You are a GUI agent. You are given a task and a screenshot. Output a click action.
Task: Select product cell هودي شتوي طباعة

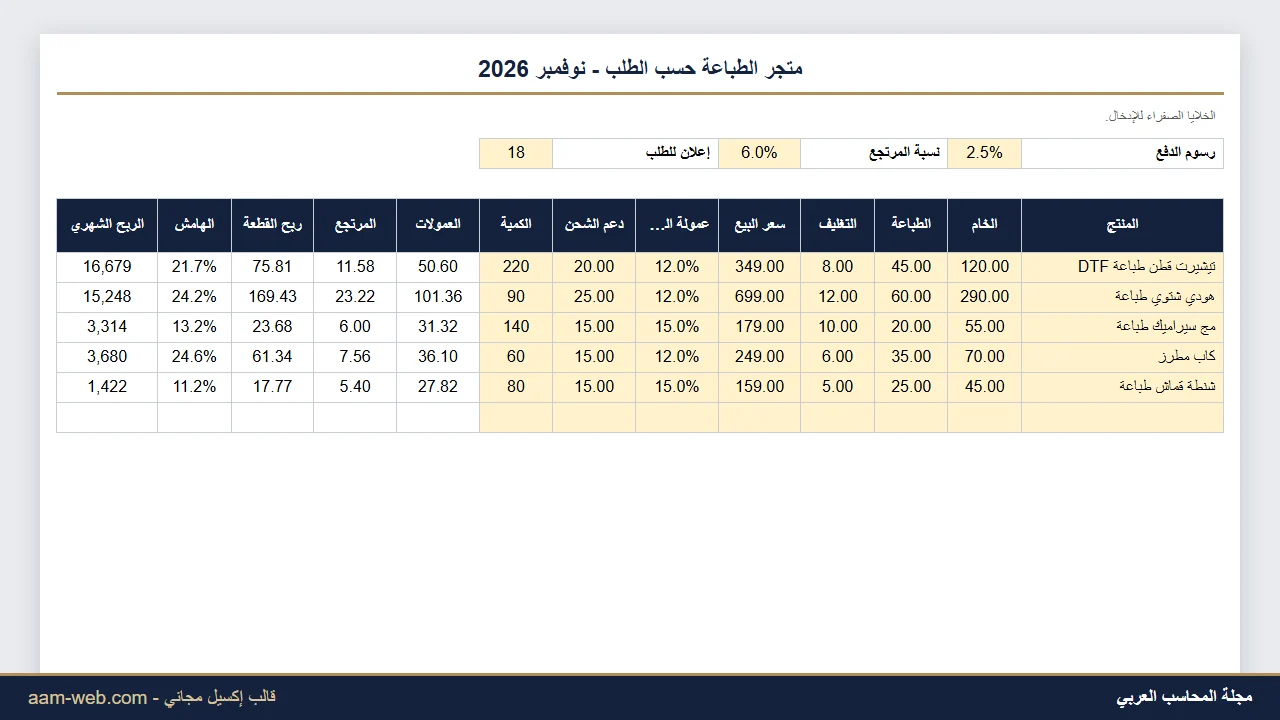tap(1122, 297)
